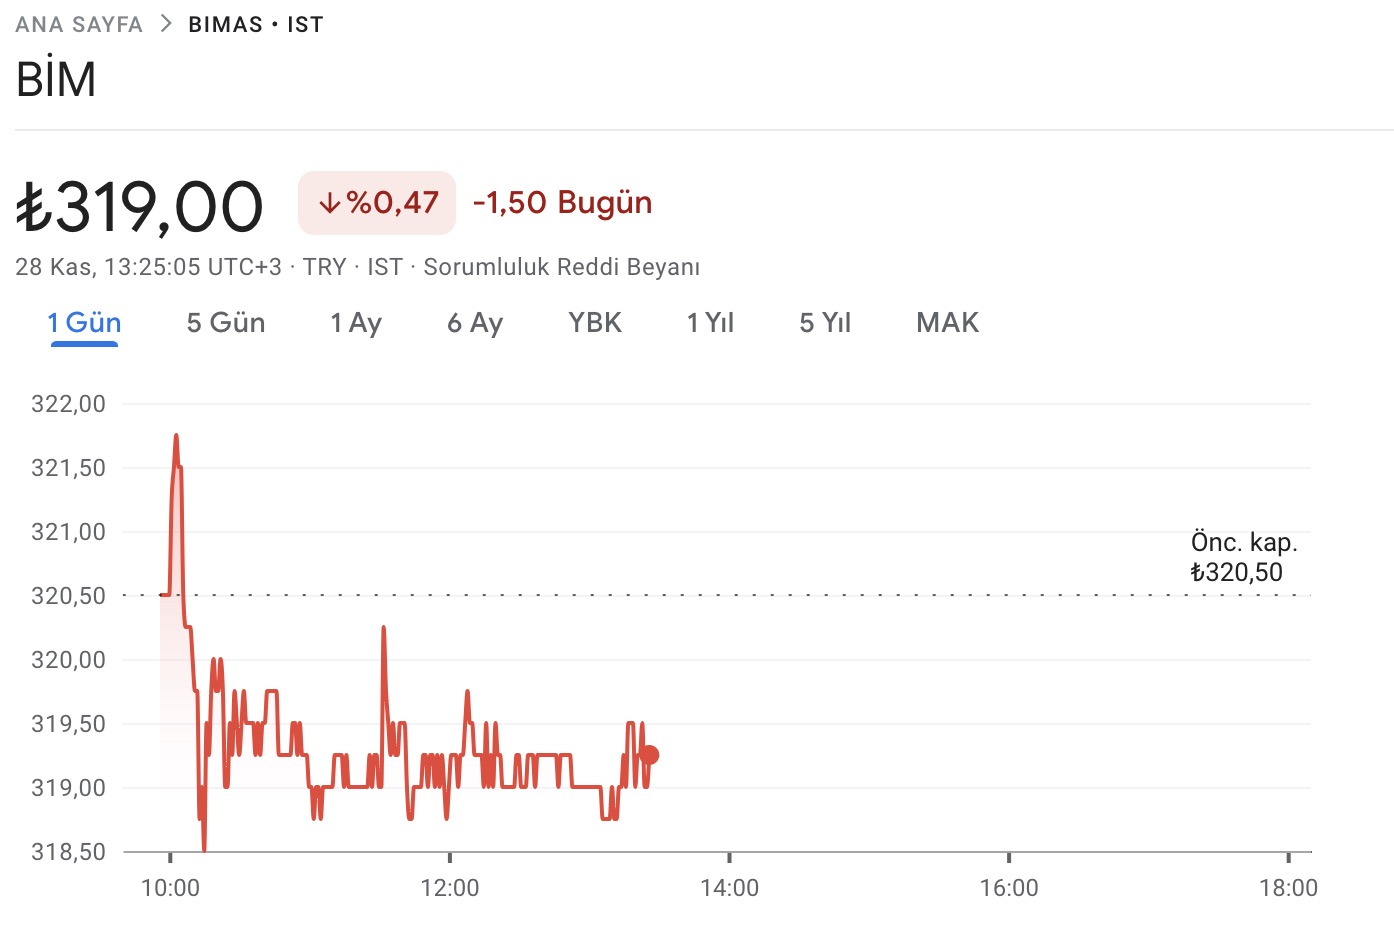The height and width of the screenshot is (942, 1394).
Task: Click the Önc. kap. ₺320,50 label
Action: point(1243,557)
